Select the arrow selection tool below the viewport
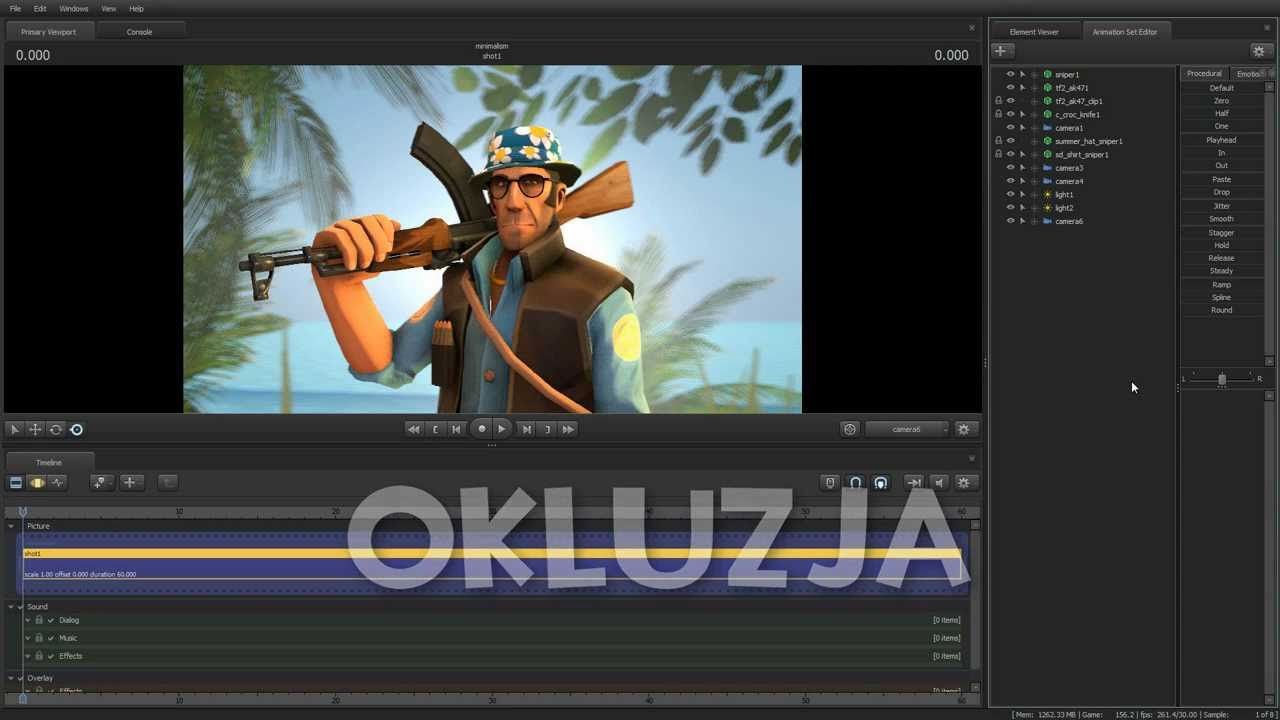Viewport: 1280px width, 720px height. click(14, 429)
